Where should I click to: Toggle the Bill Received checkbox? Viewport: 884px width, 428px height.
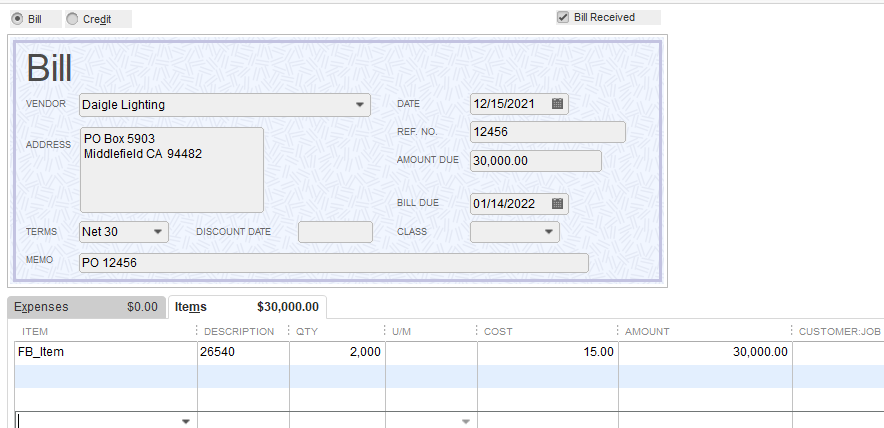click(563, 17)
